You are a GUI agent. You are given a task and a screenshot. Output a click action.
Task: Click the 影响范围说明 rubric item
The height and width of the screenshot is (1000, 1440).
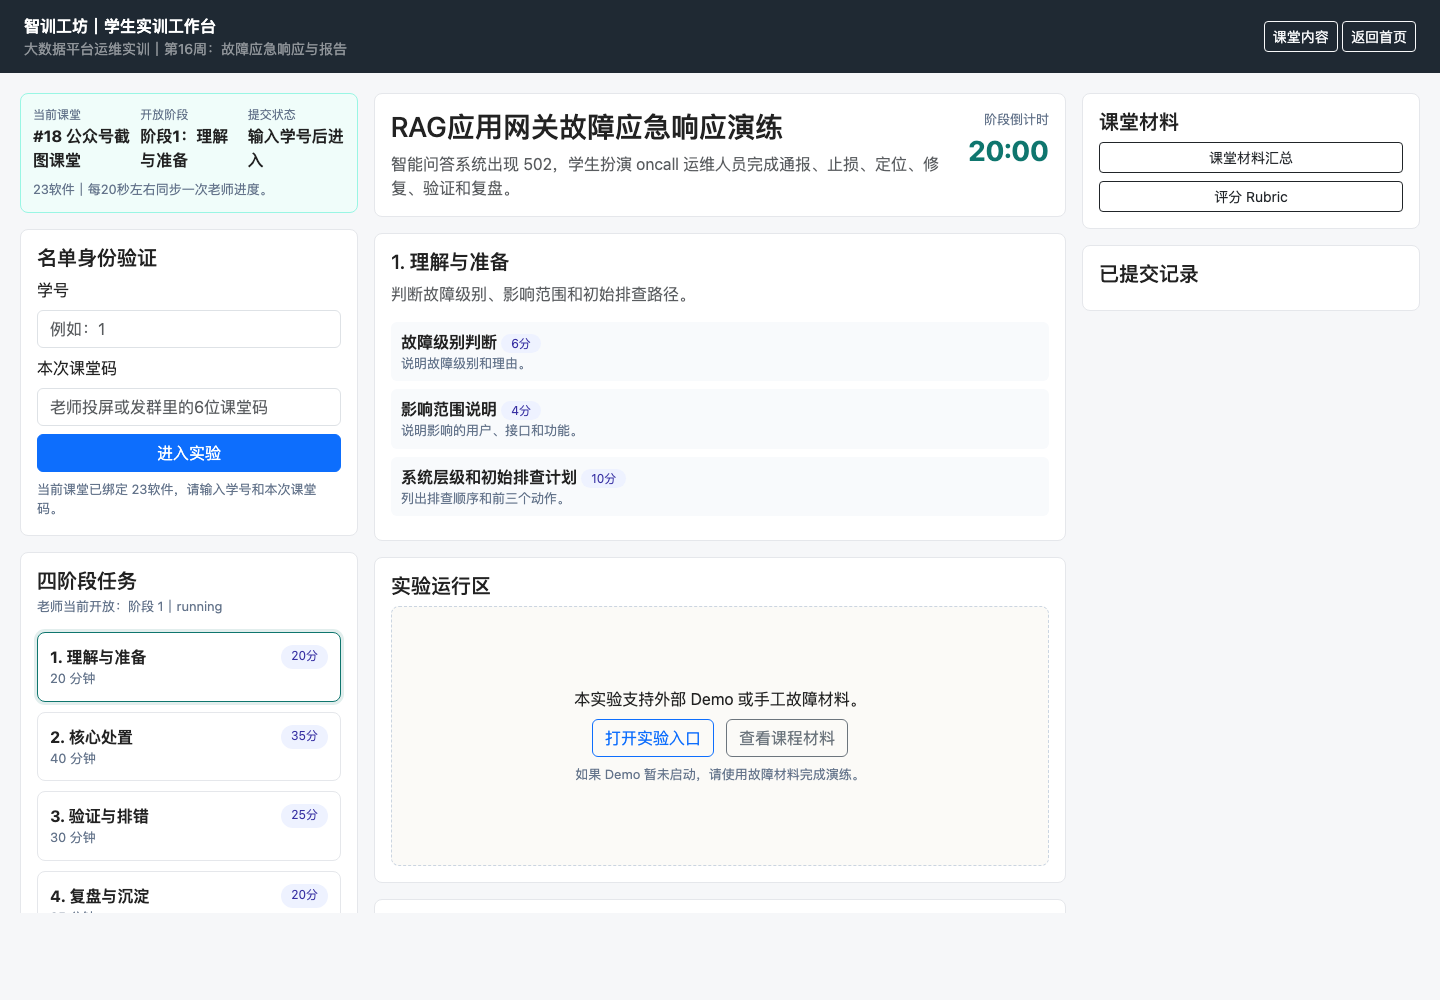coord(720,419)
